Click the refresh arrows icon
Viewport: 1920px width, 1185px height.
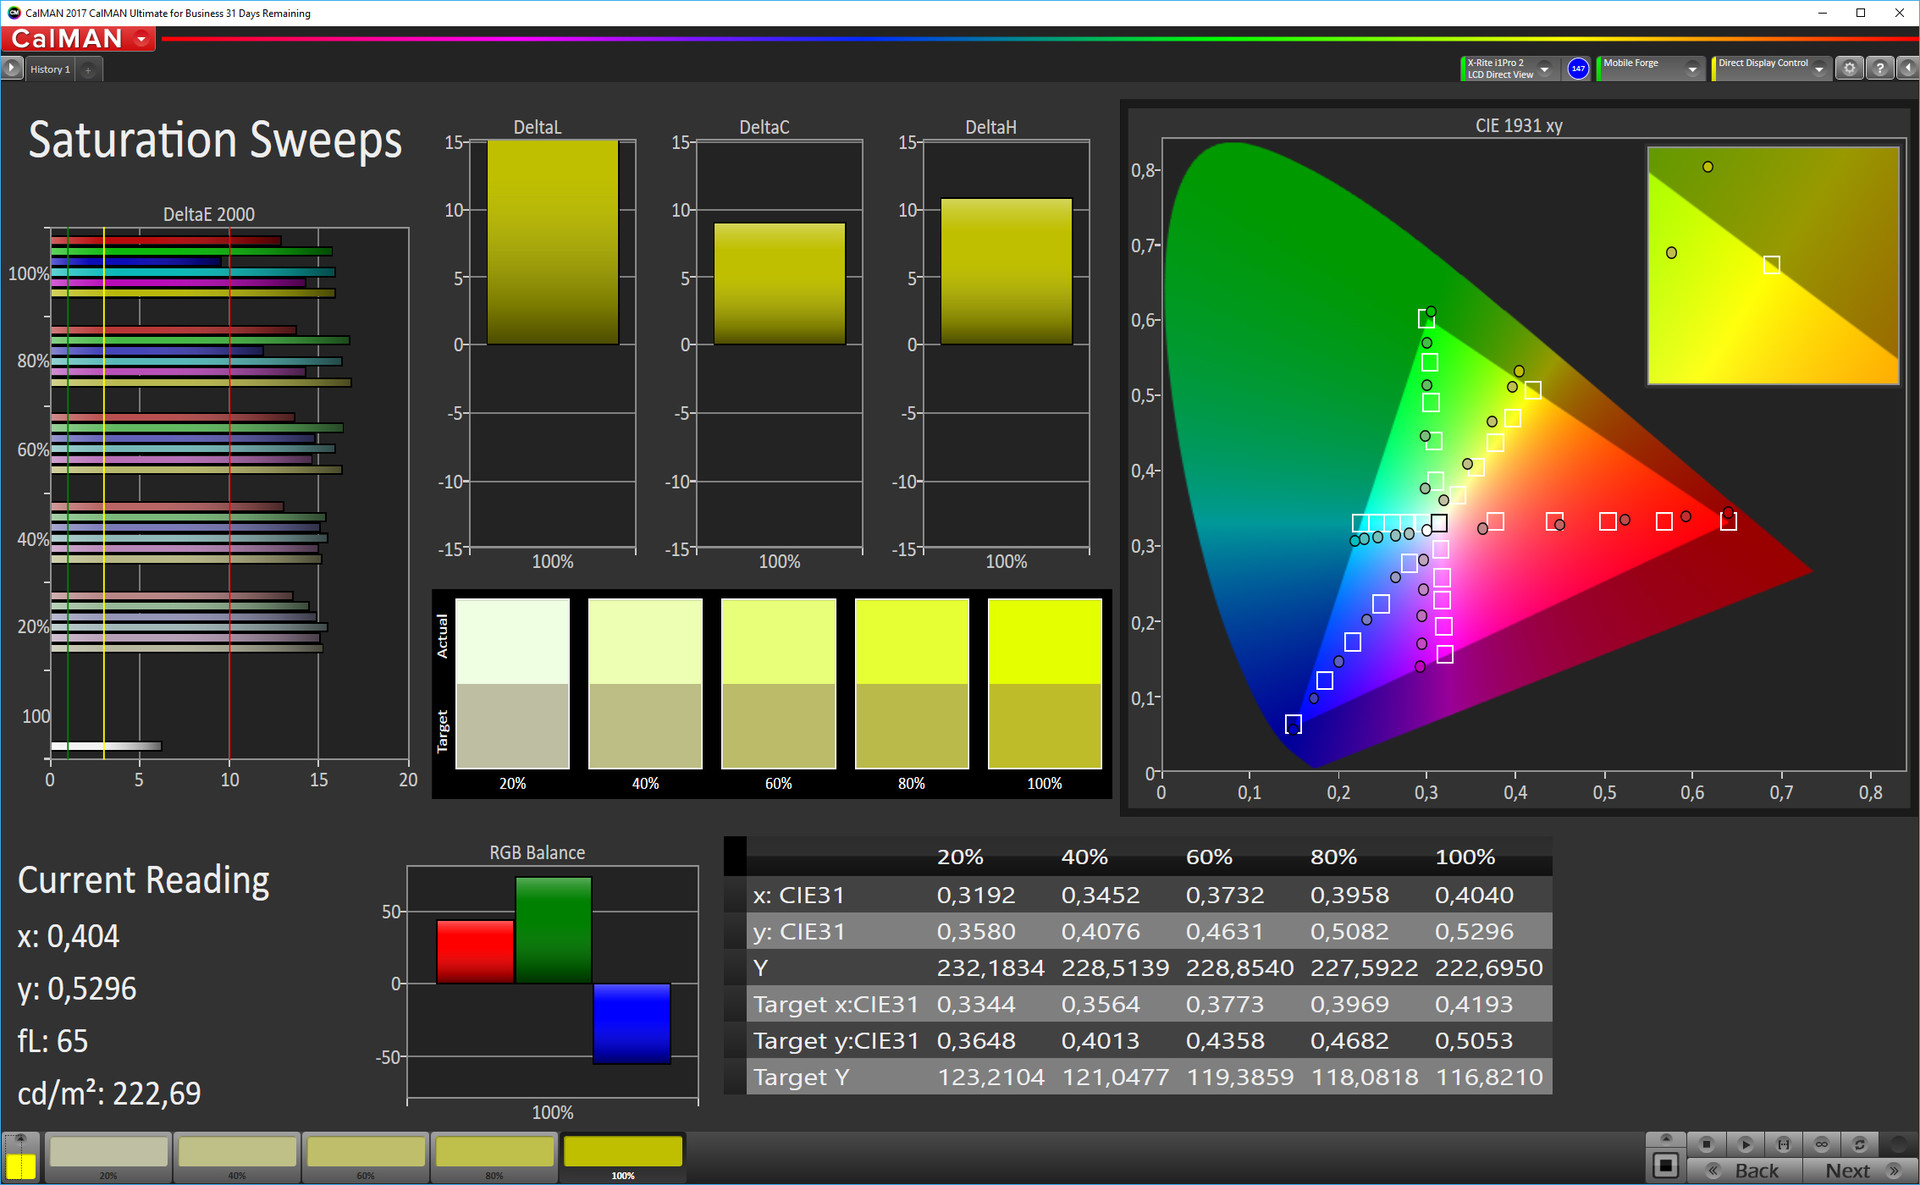1859,1144
